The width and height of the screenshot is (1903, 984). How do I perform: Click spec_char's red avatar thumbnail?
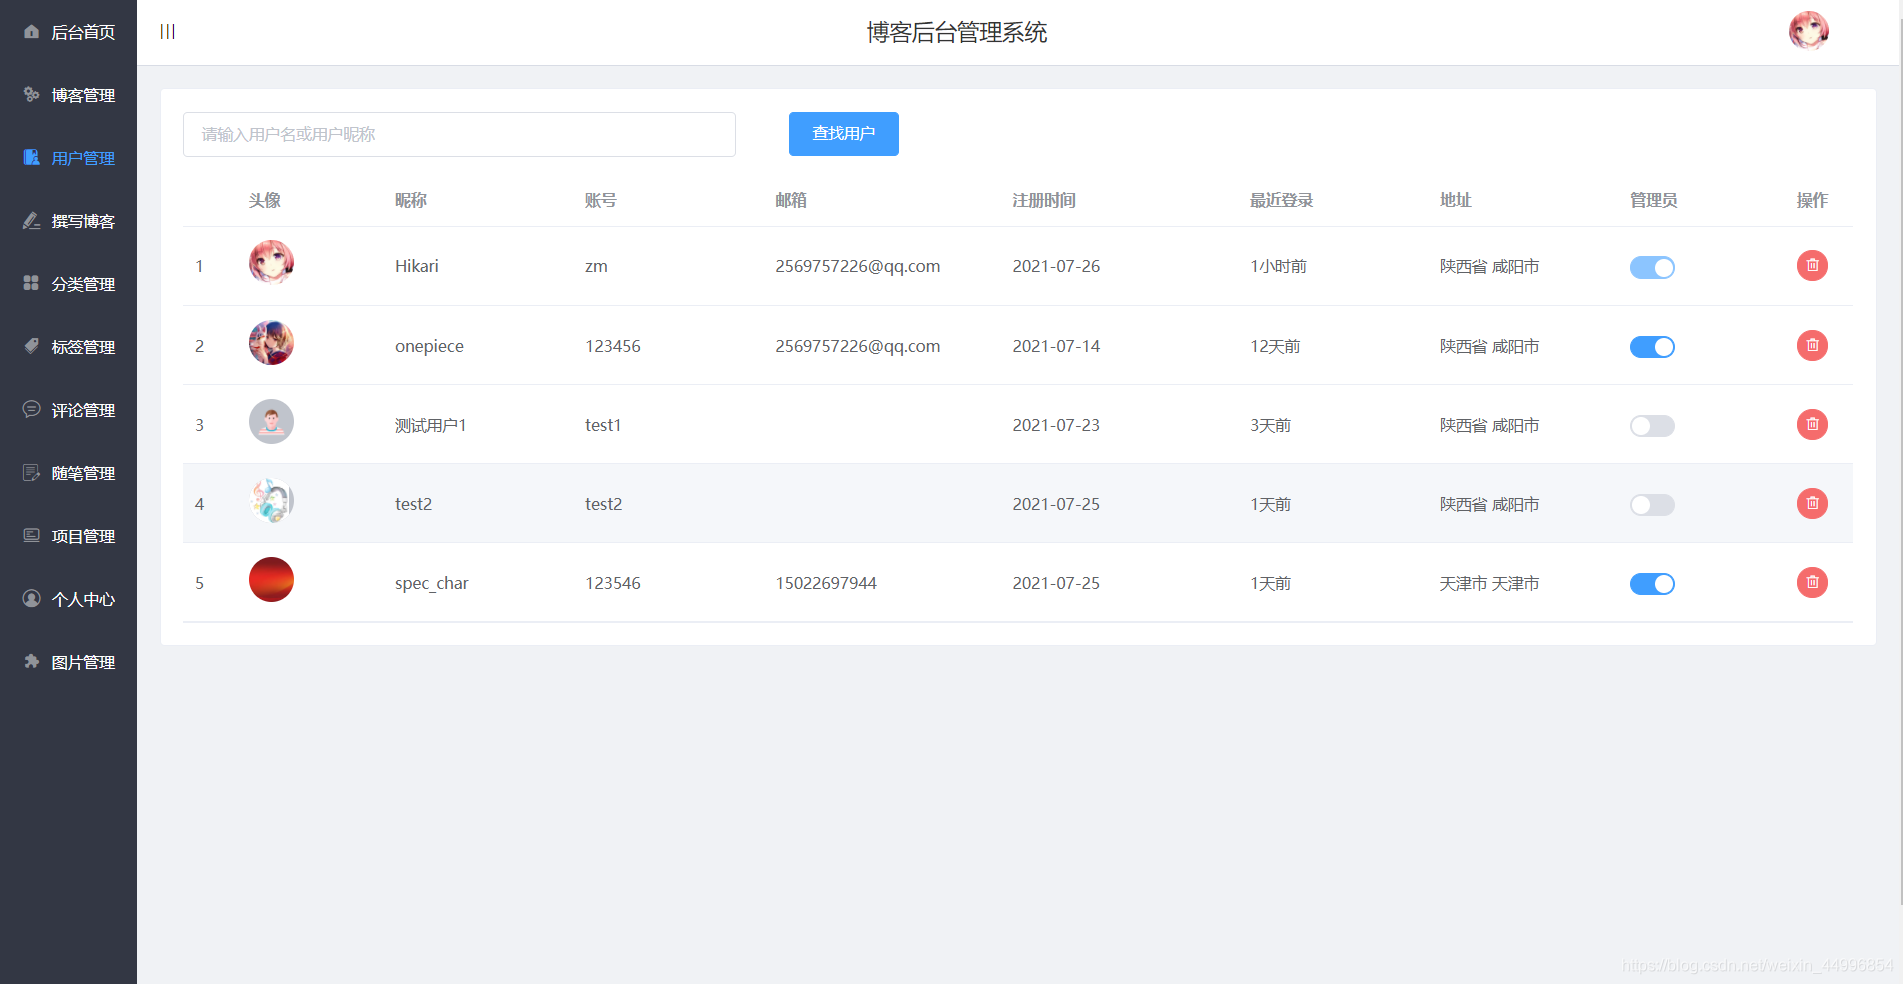(x=271, y=580)
